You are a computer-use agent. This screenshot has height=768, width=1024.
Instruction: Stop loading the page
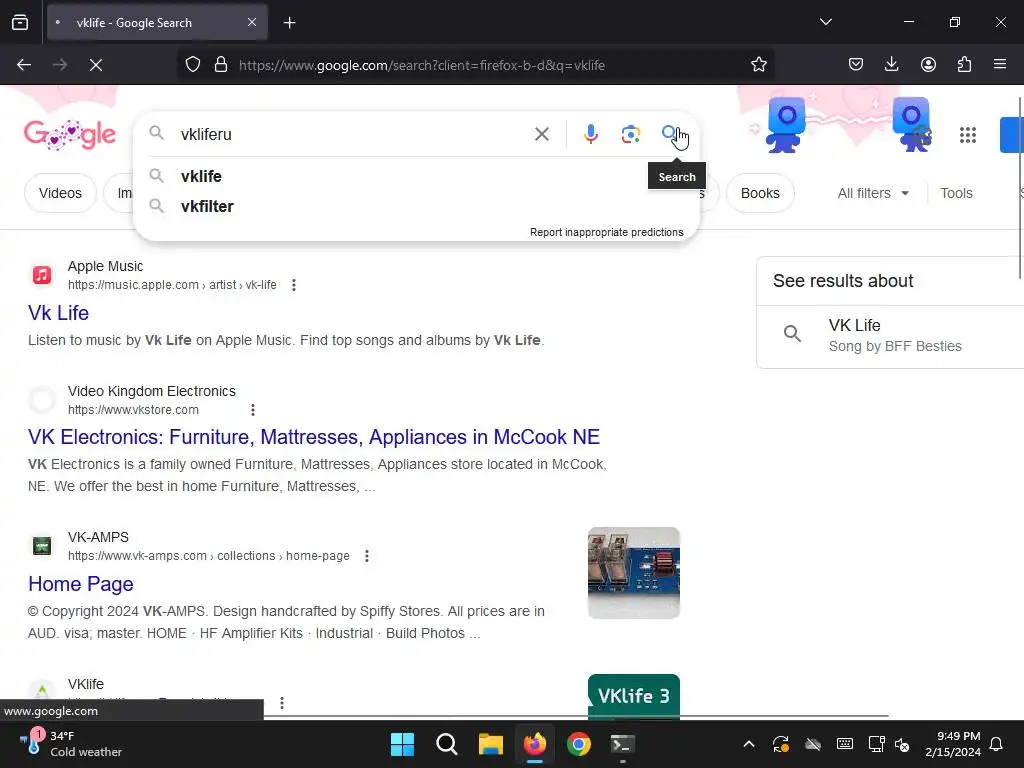pyautogui.click(x=96, y=65)
